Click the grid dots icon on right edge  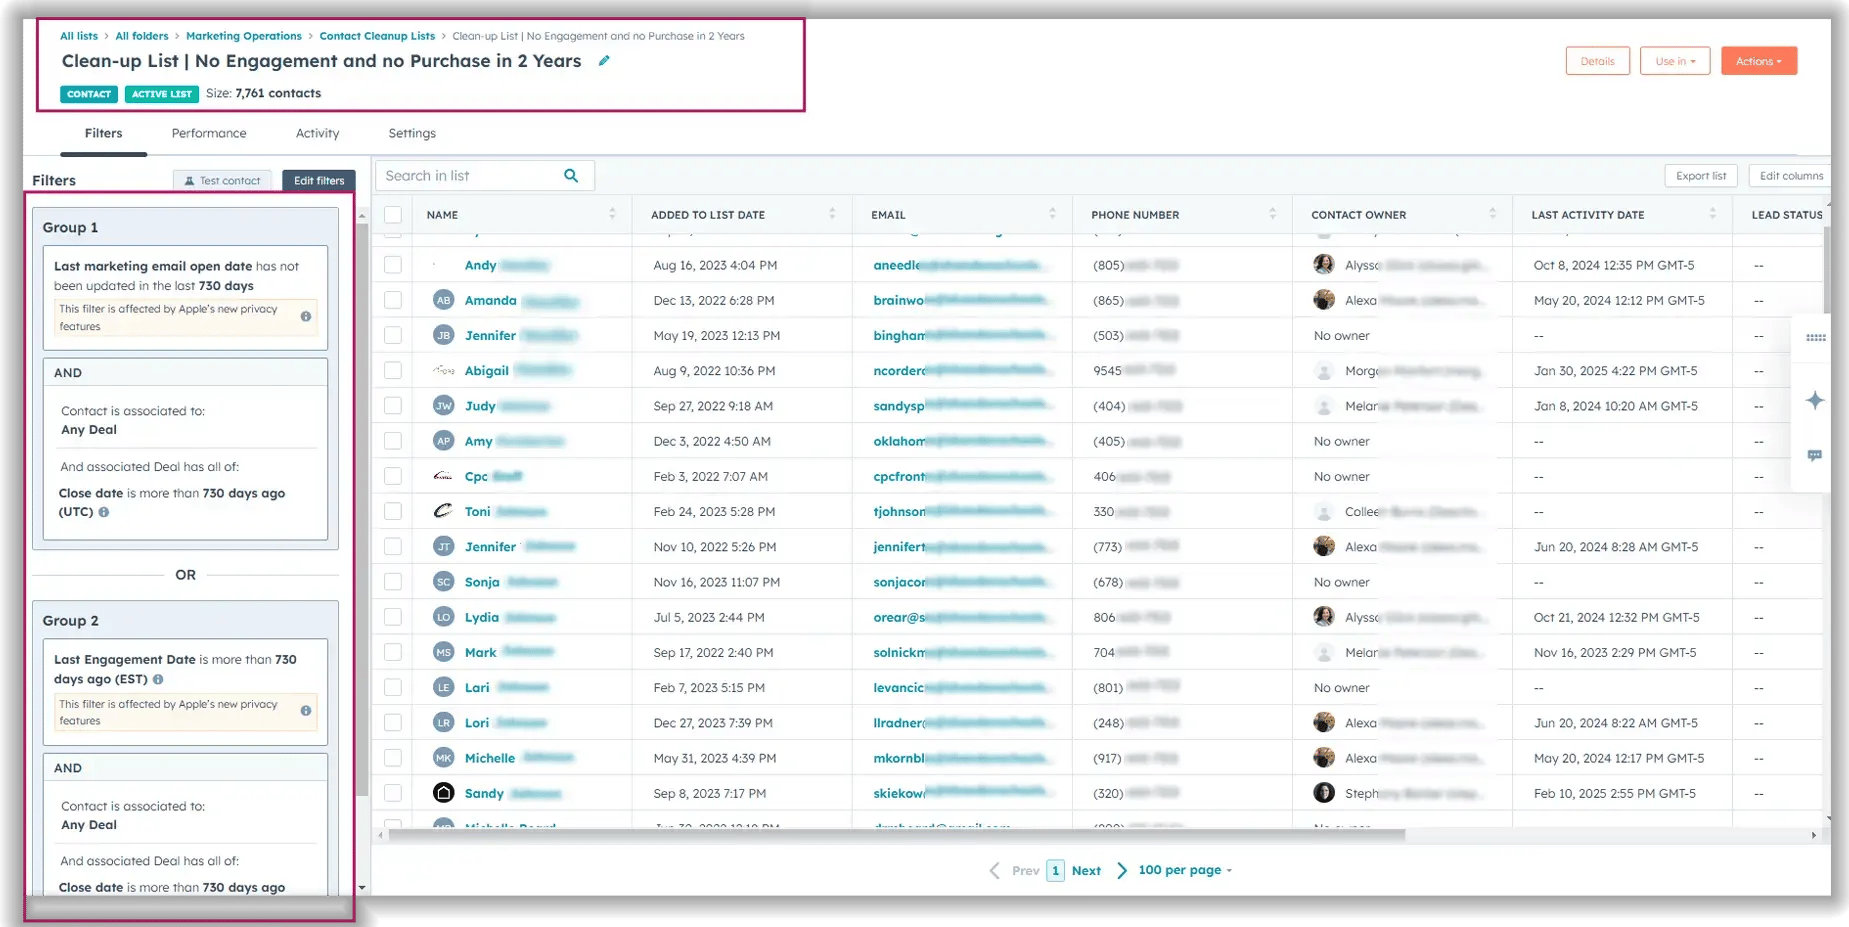click(1815, 338)
